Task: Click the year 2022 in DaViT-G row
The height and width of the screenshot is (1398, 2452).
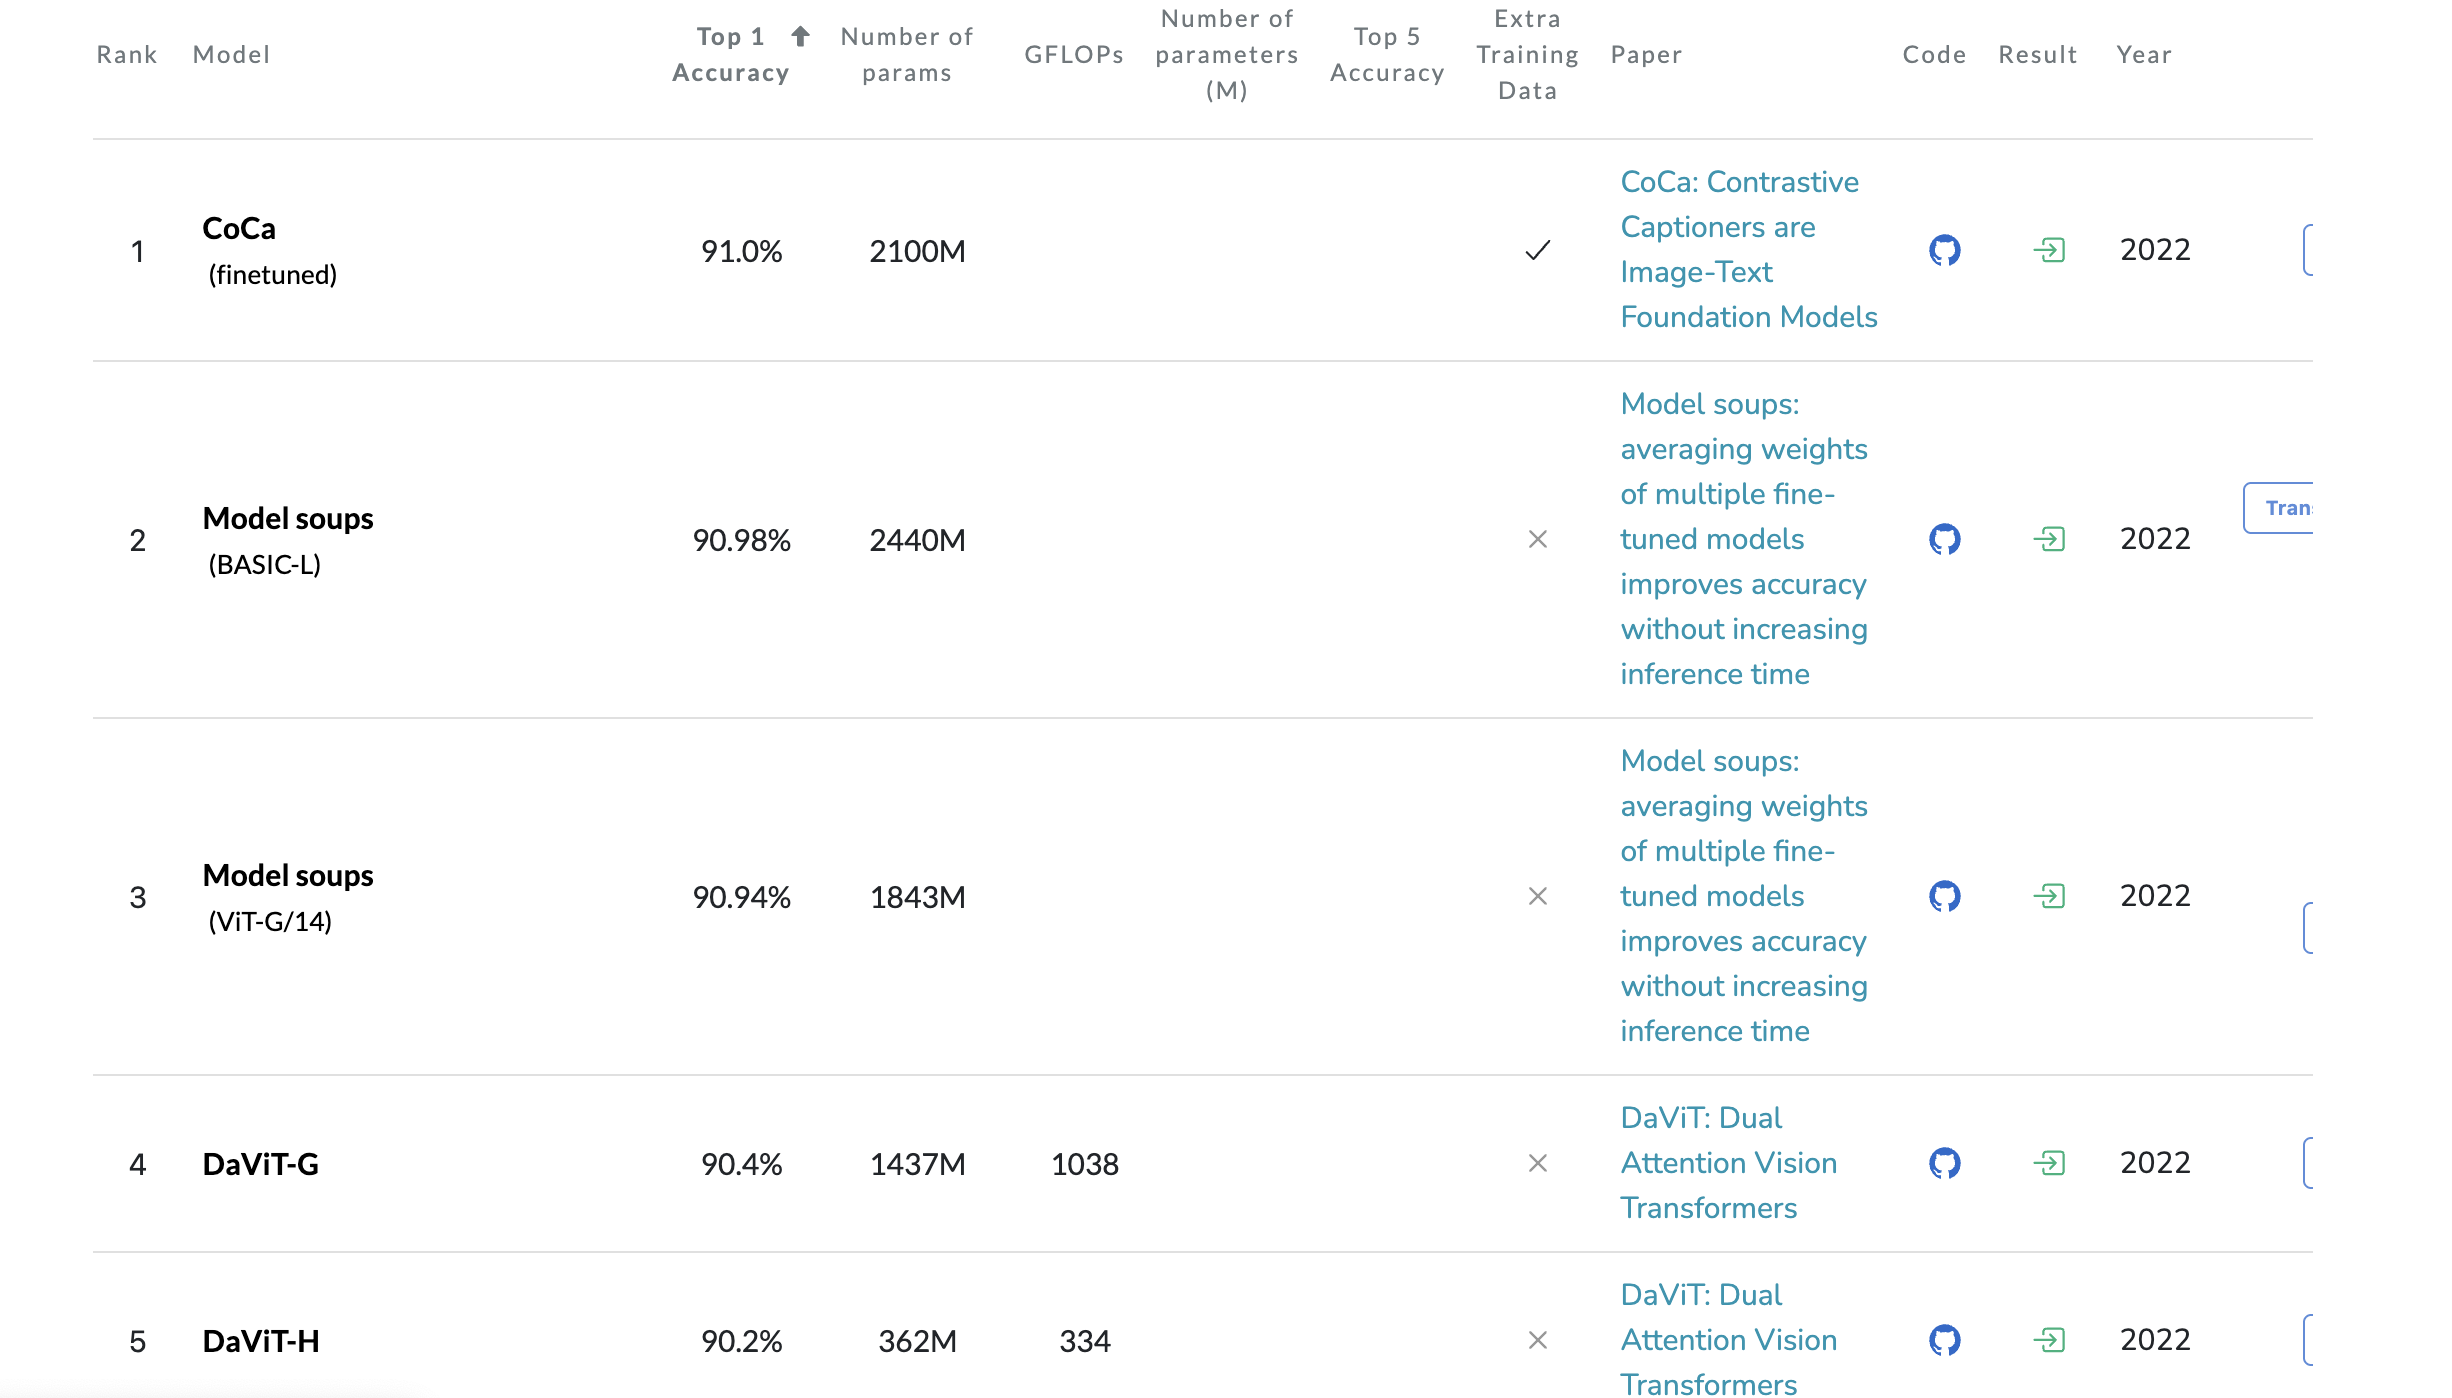Action: coord(2155,1163)
